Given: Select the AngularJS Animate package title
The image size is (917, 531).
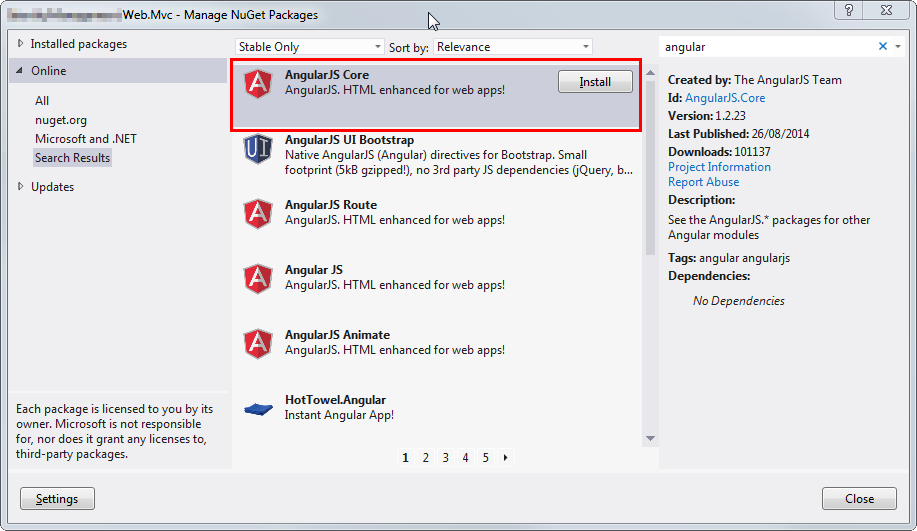Looking at the screenshot, I should [337, 335].
